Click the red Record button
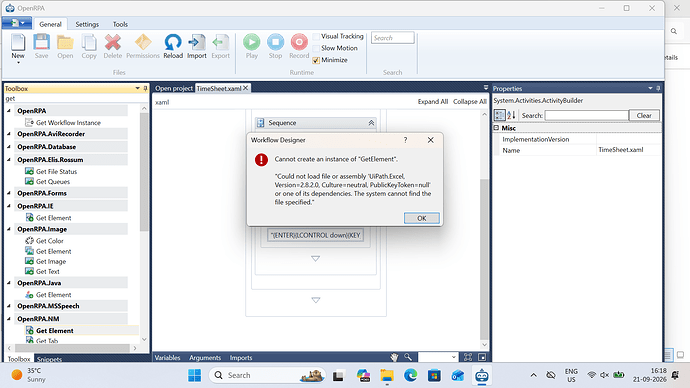Image resolution: width=690 pixels, height=388 pixels. tap(299, 42)
